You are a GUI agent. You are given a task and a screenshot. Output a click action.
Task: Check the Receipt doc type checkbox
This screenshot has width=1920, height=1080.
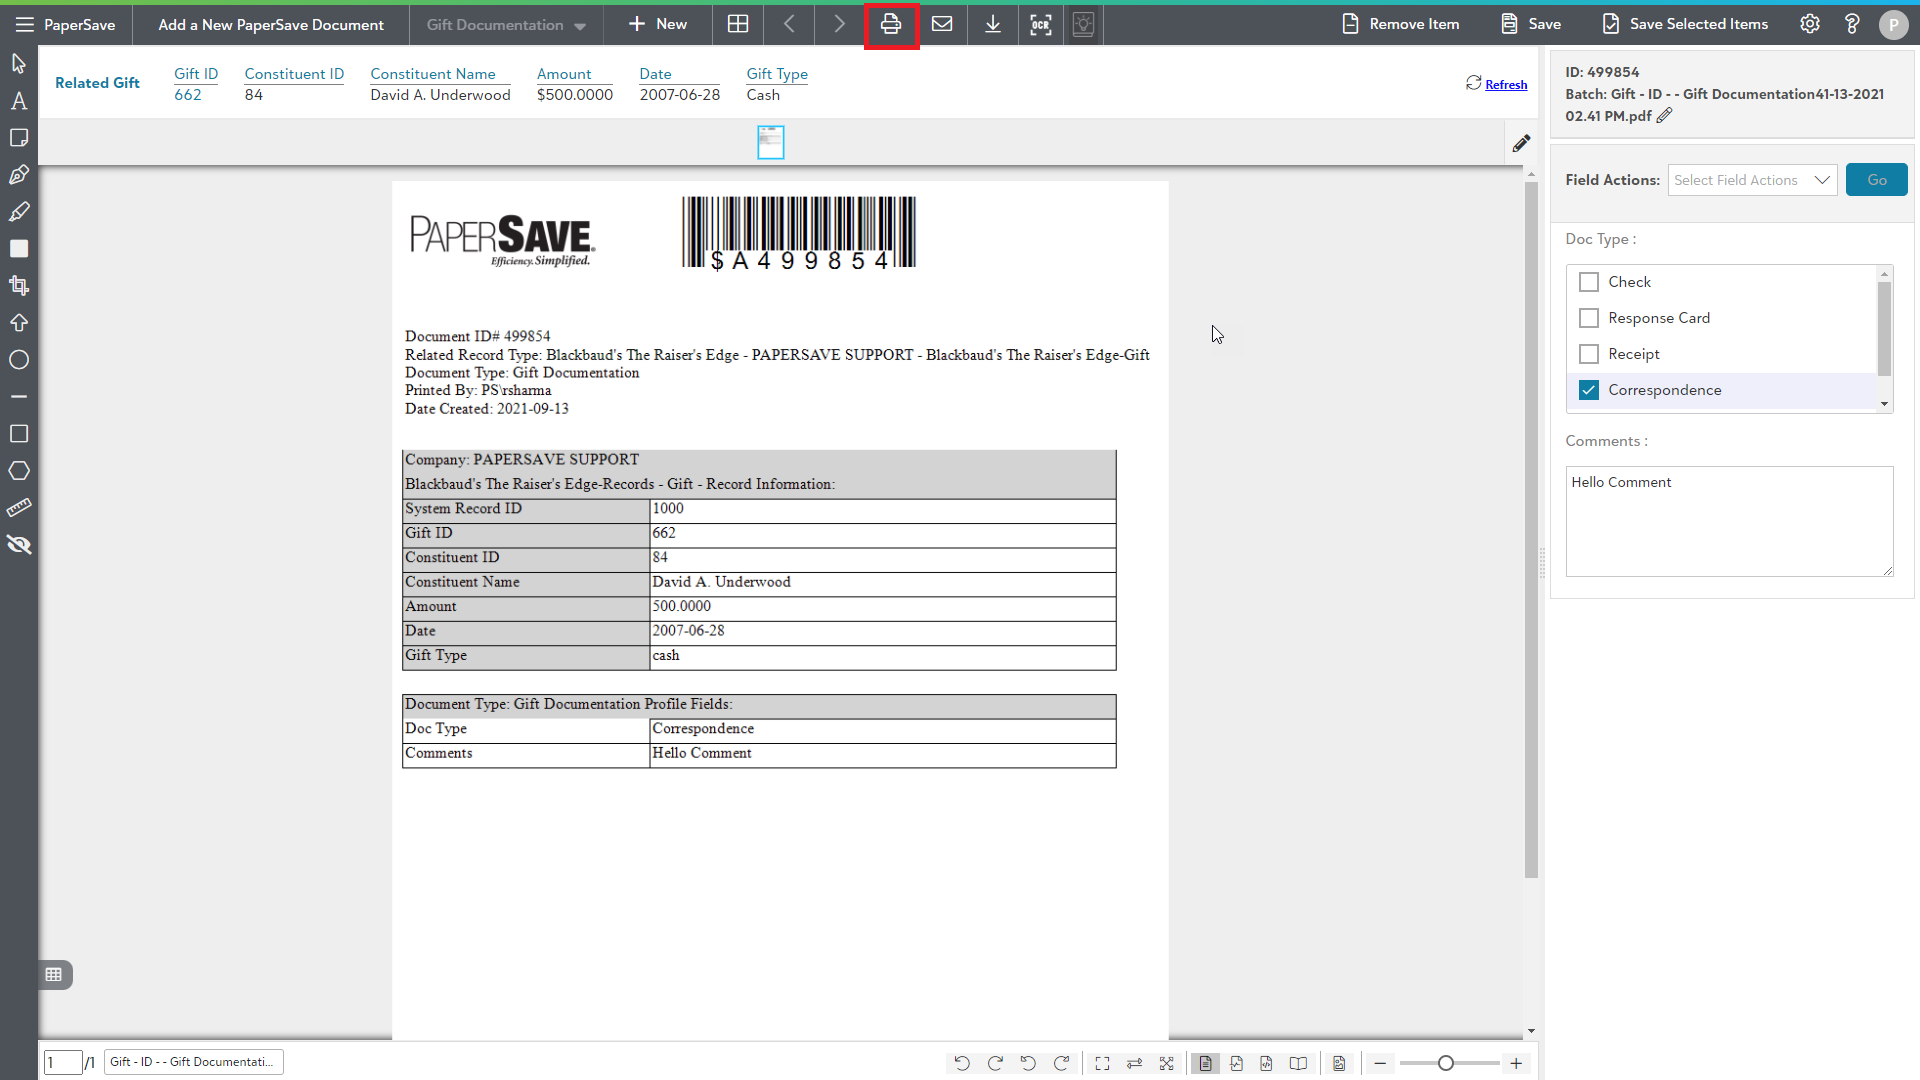pyautogui.click(x=1588, y=354)
